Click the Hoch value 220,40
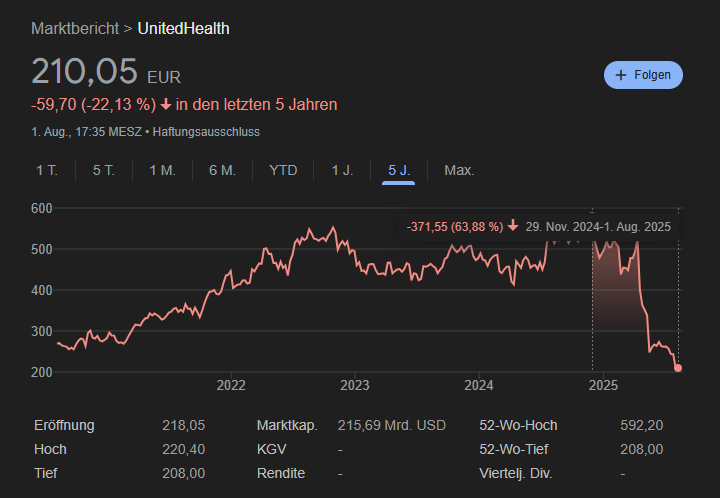This screenshot has width=720, height=498. pyautogui.click(x=183, y=449)
